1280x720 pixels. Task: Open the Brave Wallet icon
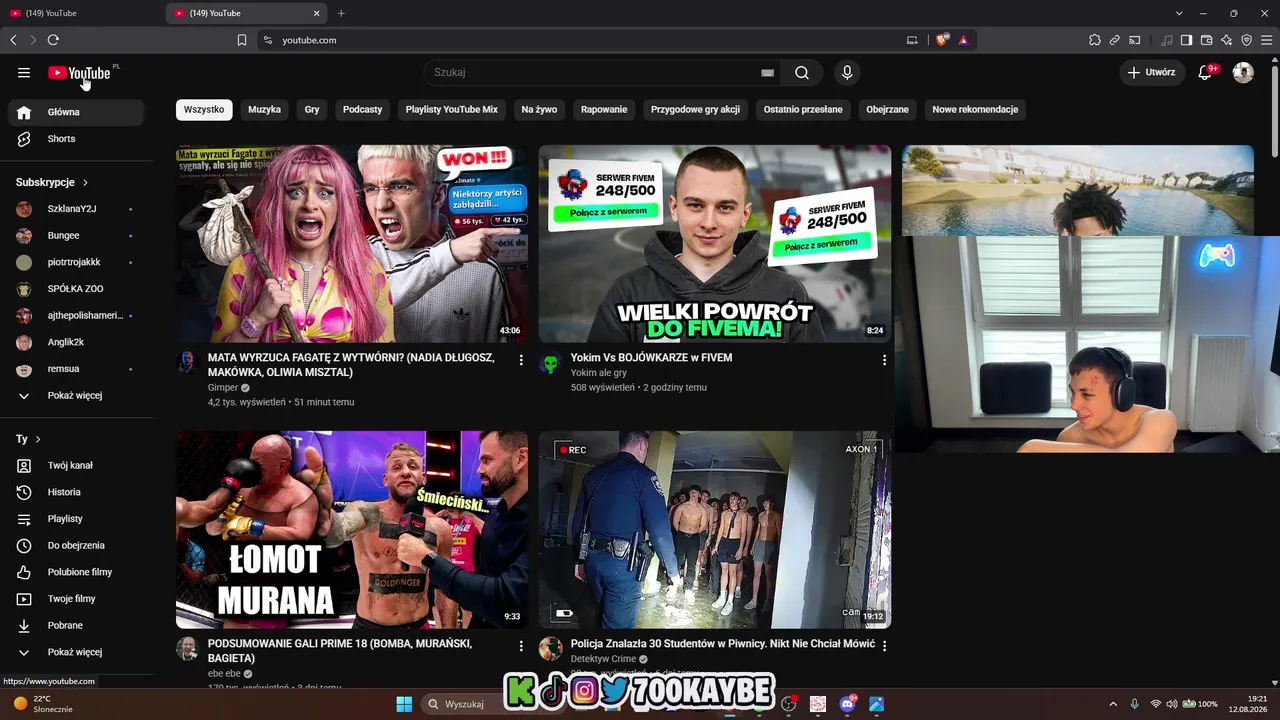(1206, 40)
